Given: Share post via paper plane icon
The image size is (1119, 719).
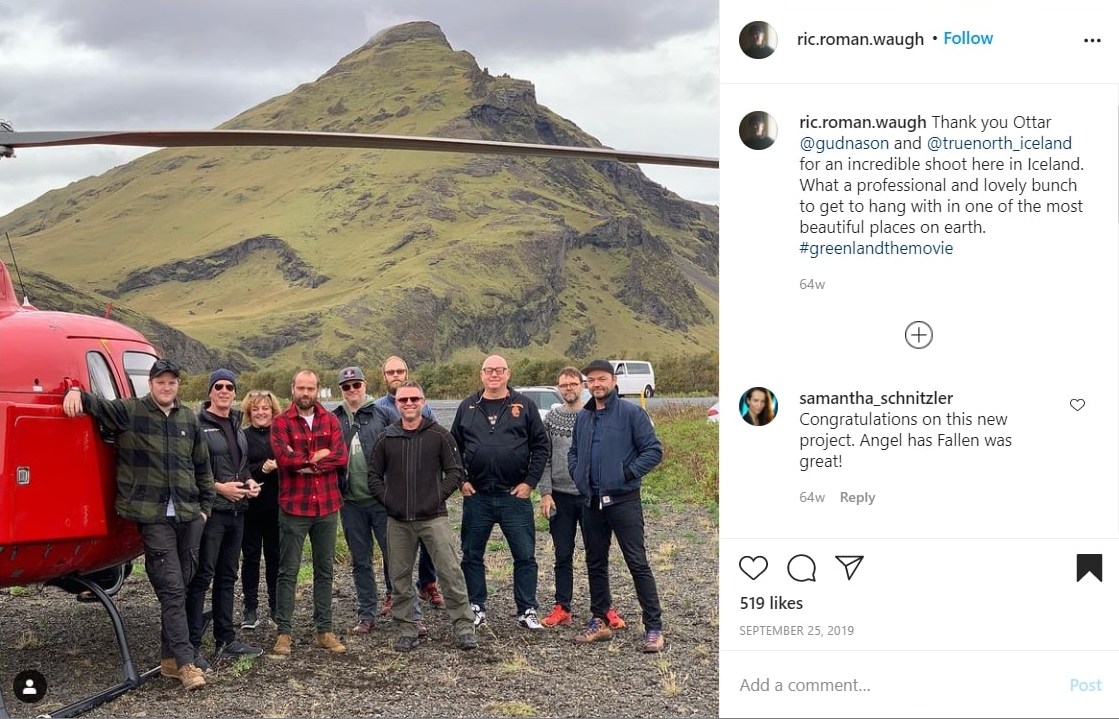Looking at the screenshot, I should [x=849, y=567].
